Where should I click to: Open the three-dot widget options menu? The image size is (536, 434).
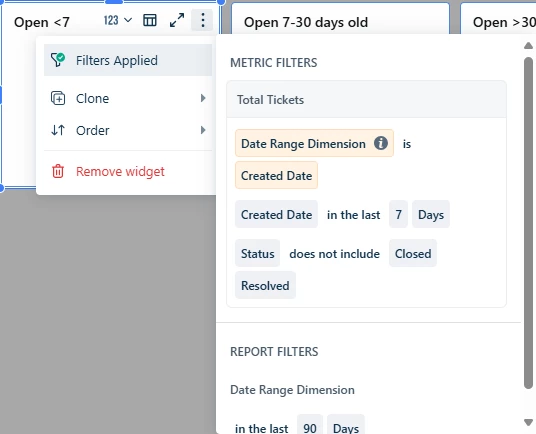click(202, 20)
